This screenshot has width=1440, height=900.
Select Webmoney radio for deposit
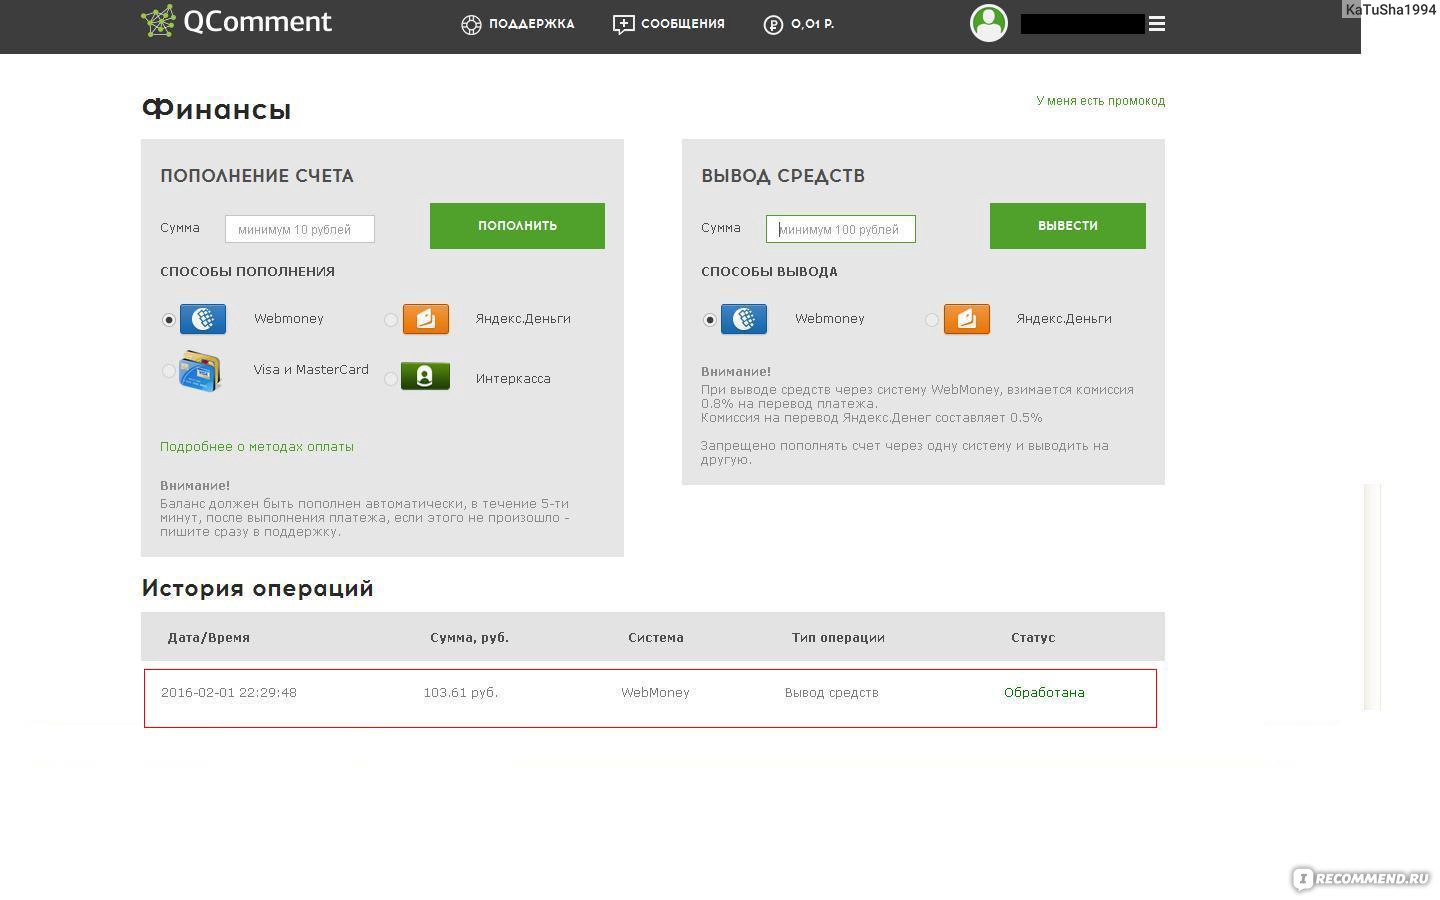(168, 320)
